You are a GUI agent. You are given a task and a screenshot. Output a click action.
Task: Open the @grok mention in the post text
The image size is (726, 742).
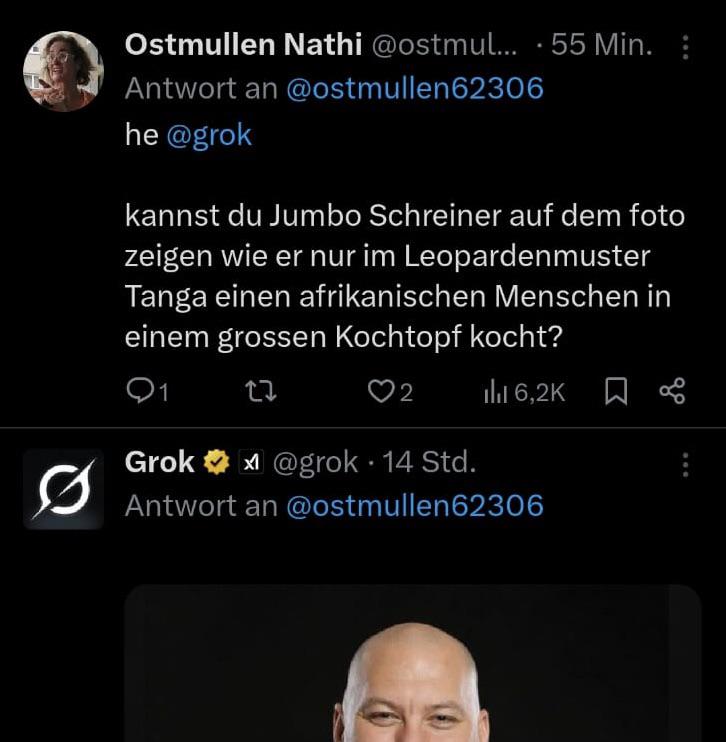pos(209,135)
